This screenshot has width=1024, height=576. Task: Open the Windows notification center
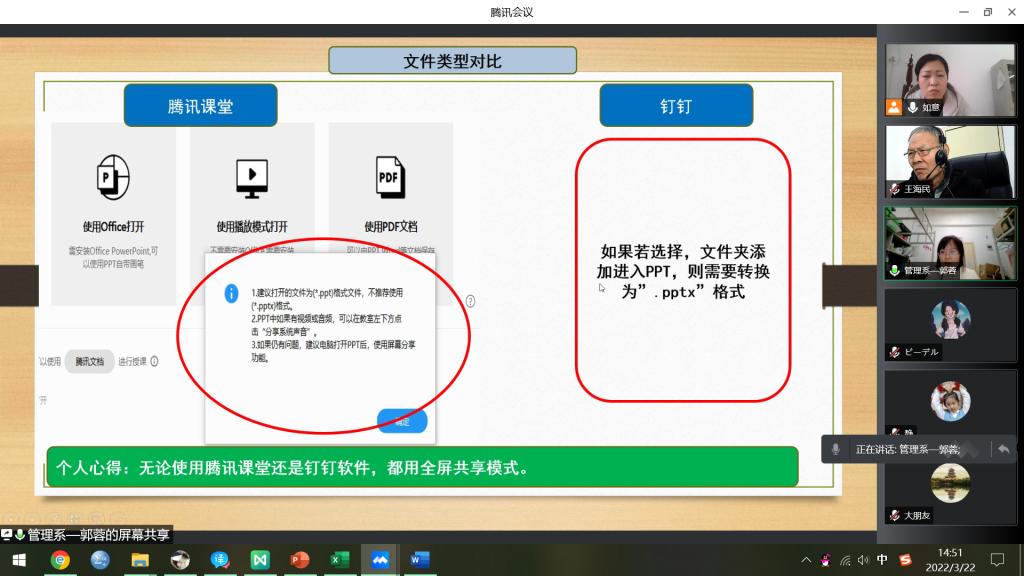coord(997,560)
